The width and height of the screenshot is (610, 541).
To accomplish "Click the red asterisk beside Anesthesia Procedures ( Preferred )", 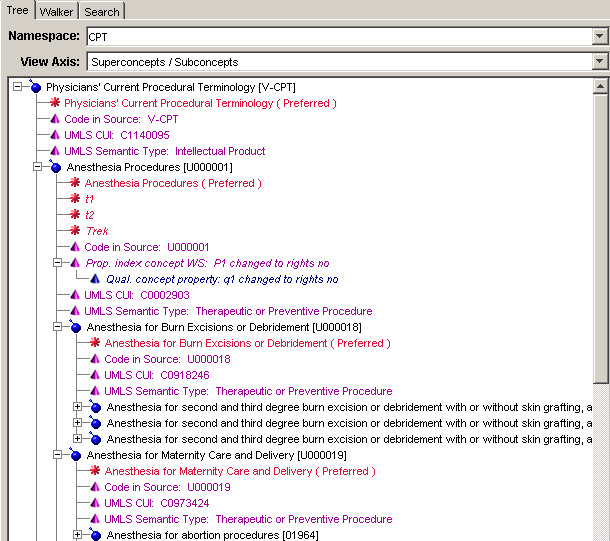I will [75, 182].
